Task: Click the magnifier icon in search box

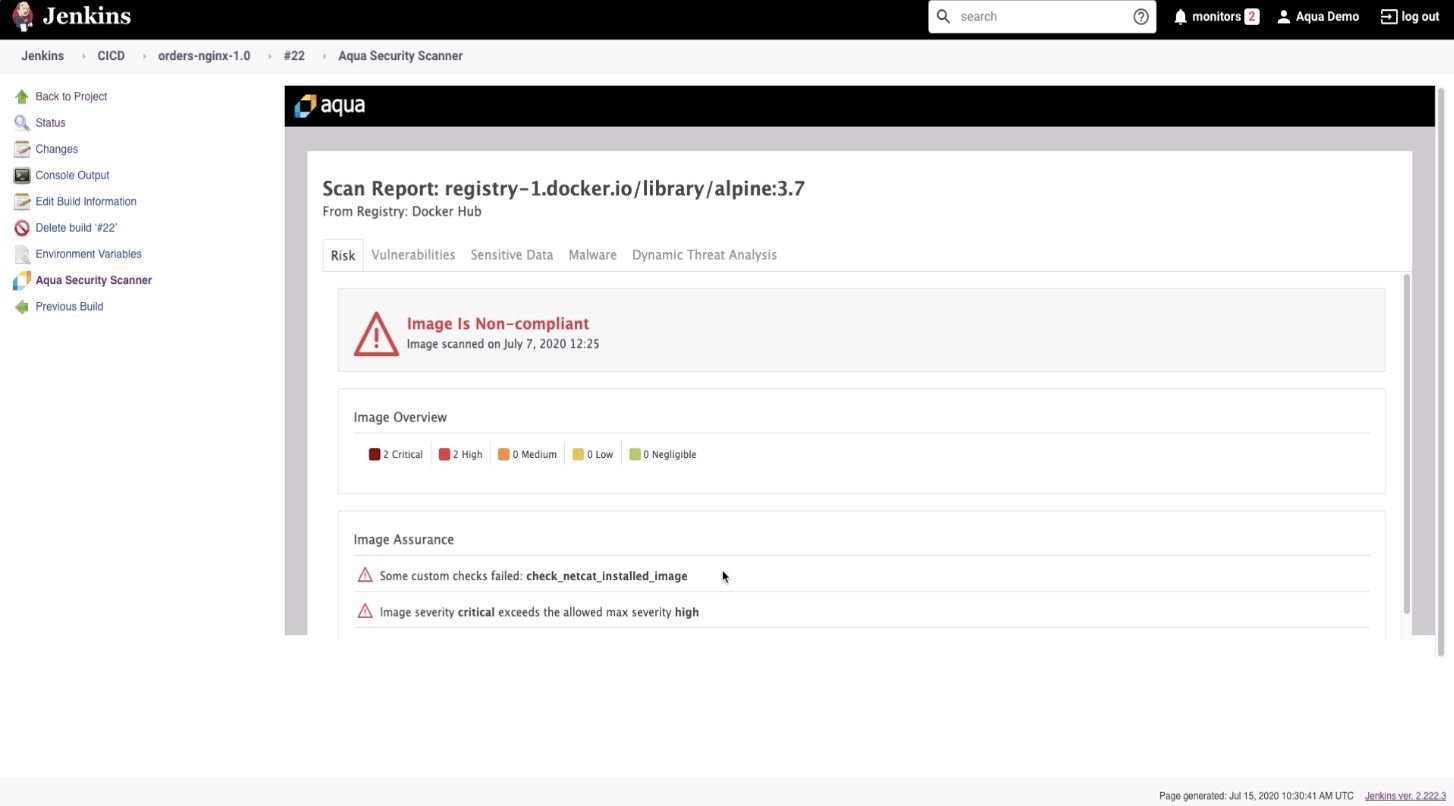Action: [943, 17]
